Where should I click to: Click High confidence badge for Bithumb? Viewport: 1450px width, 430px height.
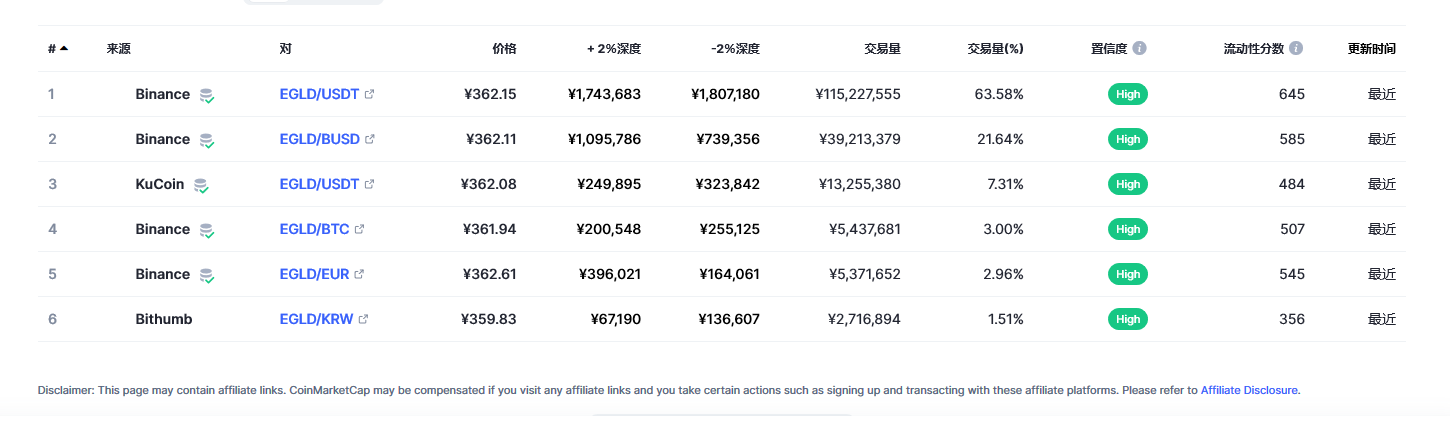(1128, 319)
